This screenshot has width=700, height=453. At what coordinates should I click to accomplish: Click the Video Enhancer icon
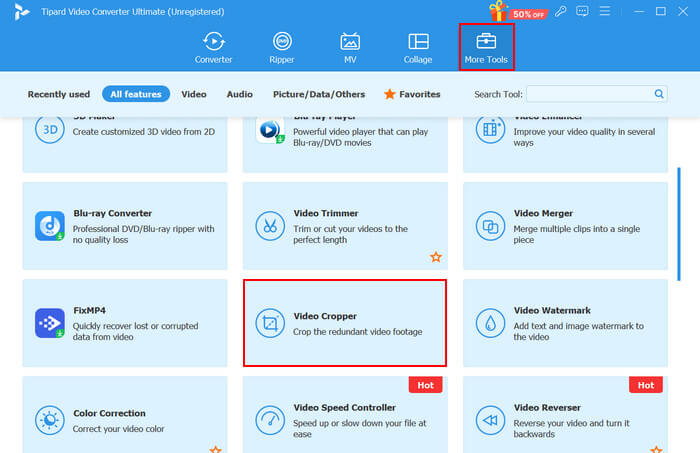[490, 129]
